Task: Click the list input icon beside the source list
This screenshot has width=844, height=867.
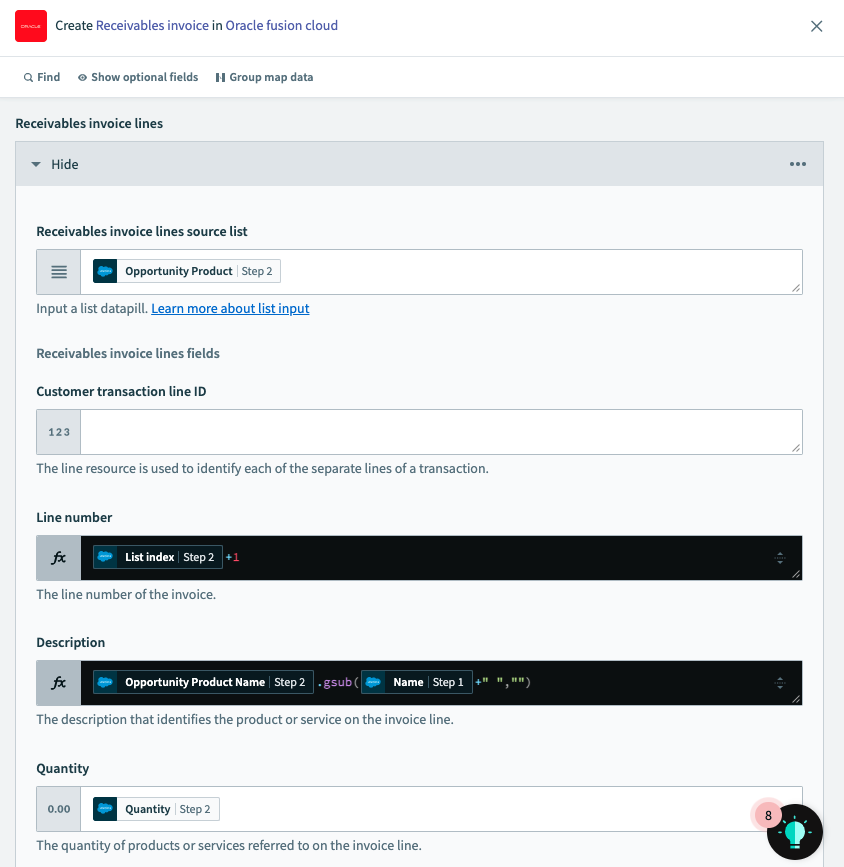Action: (57, 271)
